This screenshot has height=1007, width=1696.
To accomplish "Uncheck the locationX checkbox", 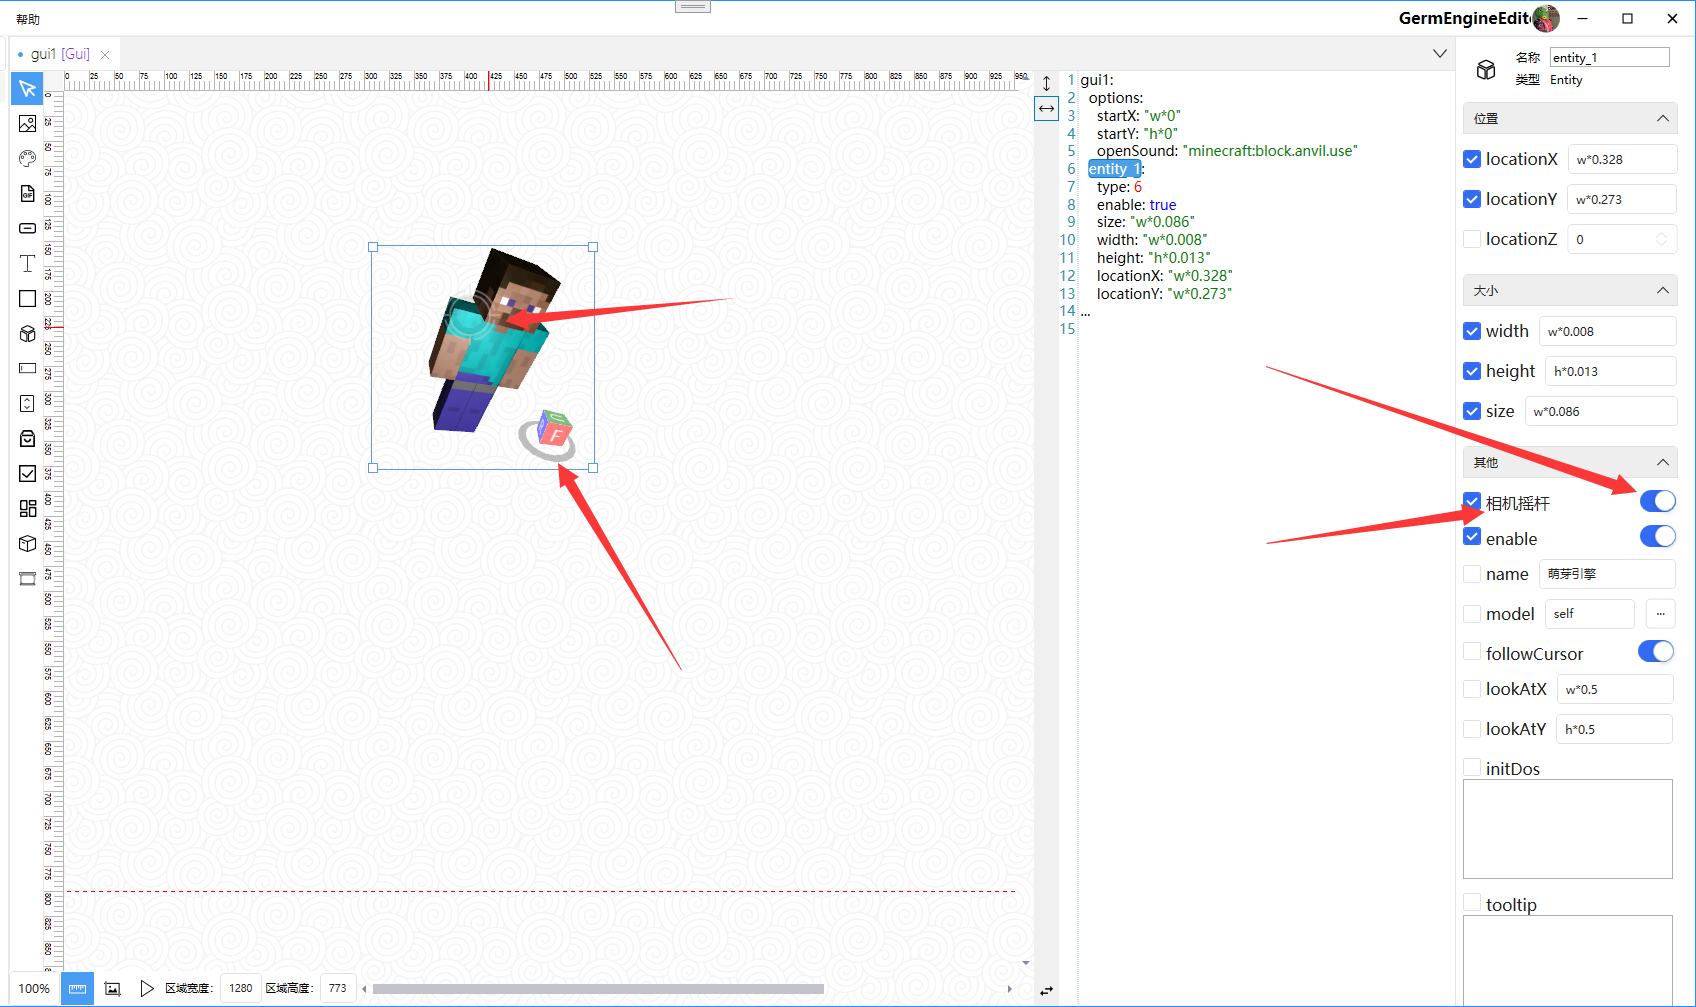I will (x=1472, y=159).
